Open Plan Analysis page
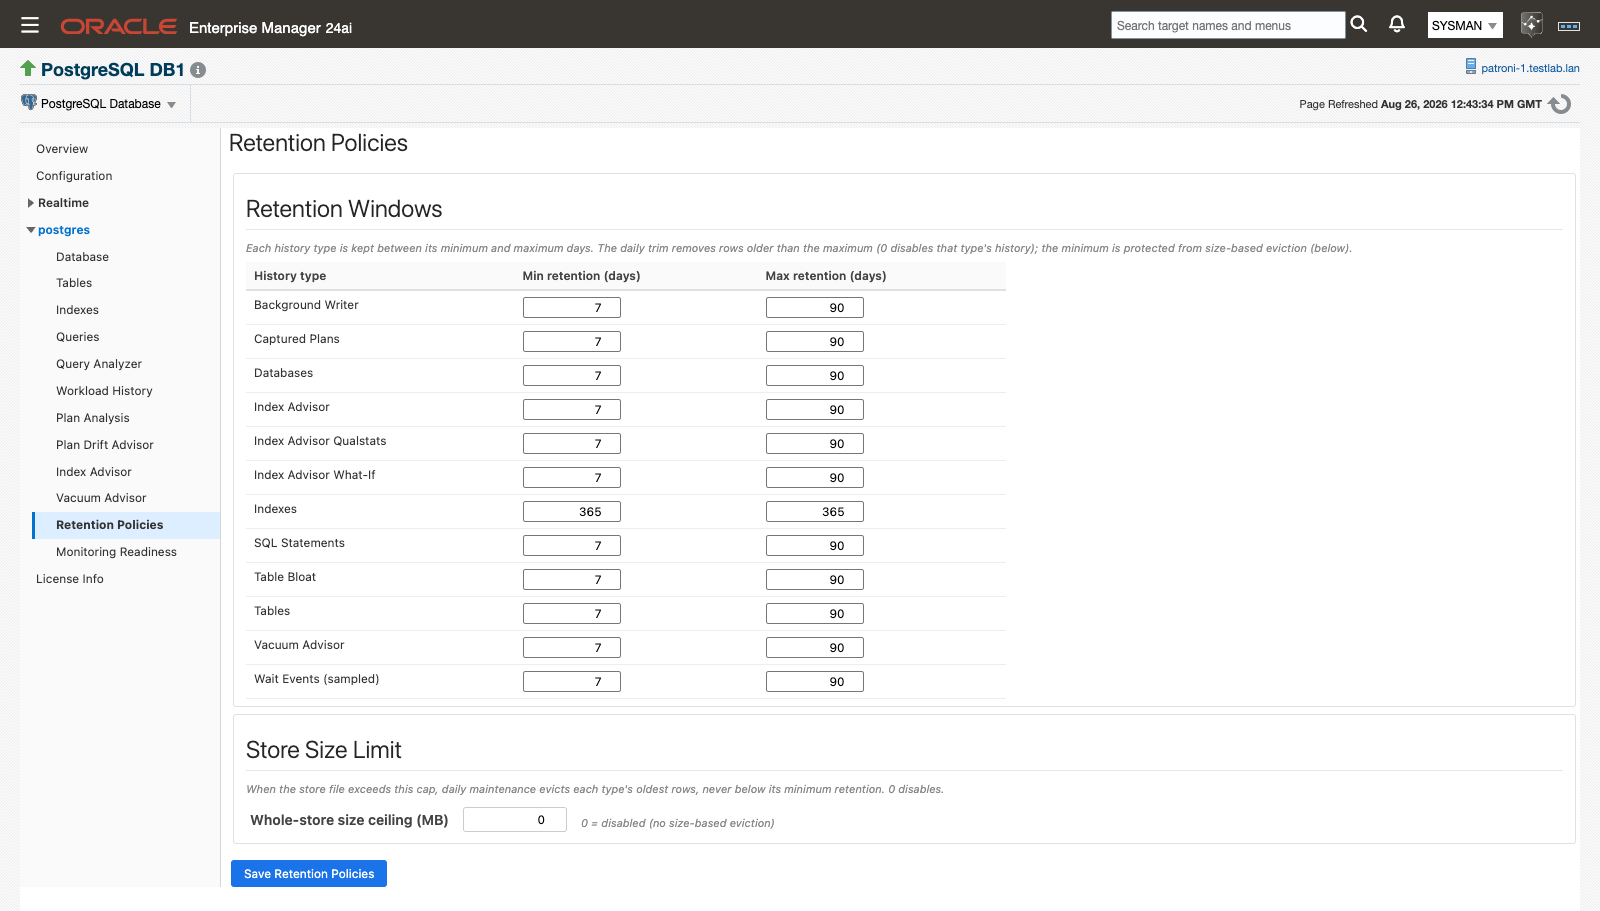The height and width of the screenshot is (911, 1600). click(93, 418)
